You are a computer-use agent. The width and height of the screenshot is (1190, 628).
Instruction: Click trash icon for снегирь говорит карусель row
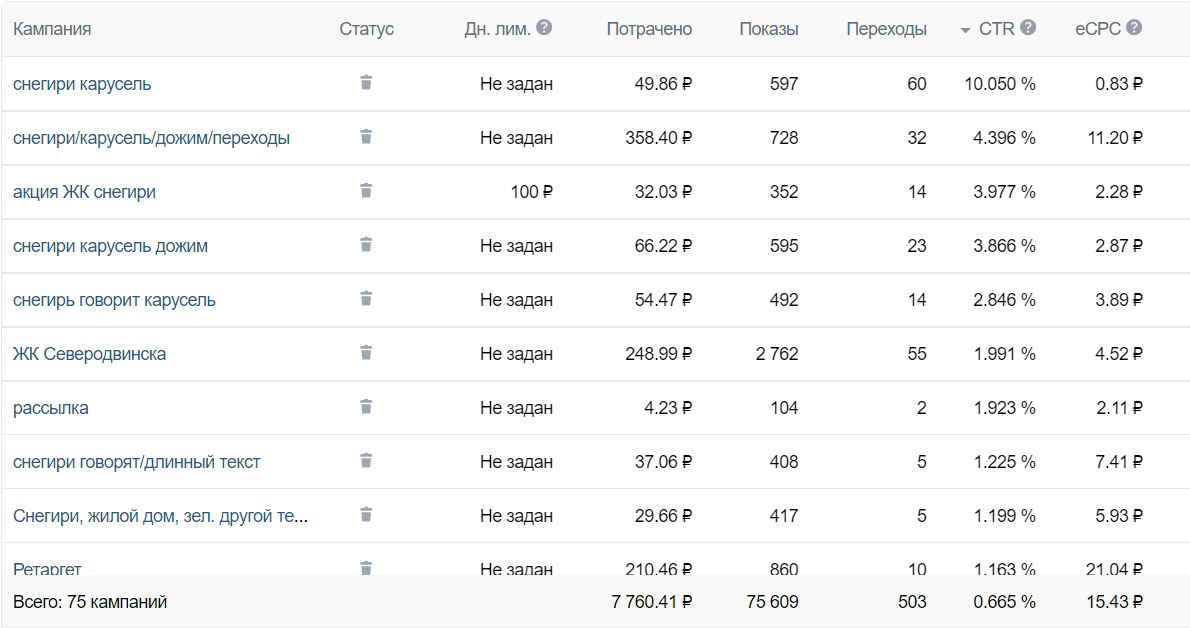point(366,298)
